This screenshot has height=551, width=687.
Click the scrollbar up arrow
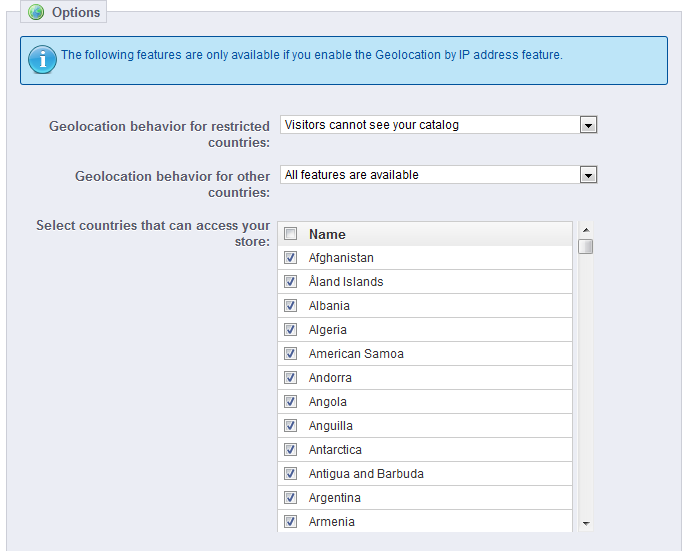coord(586,229)
